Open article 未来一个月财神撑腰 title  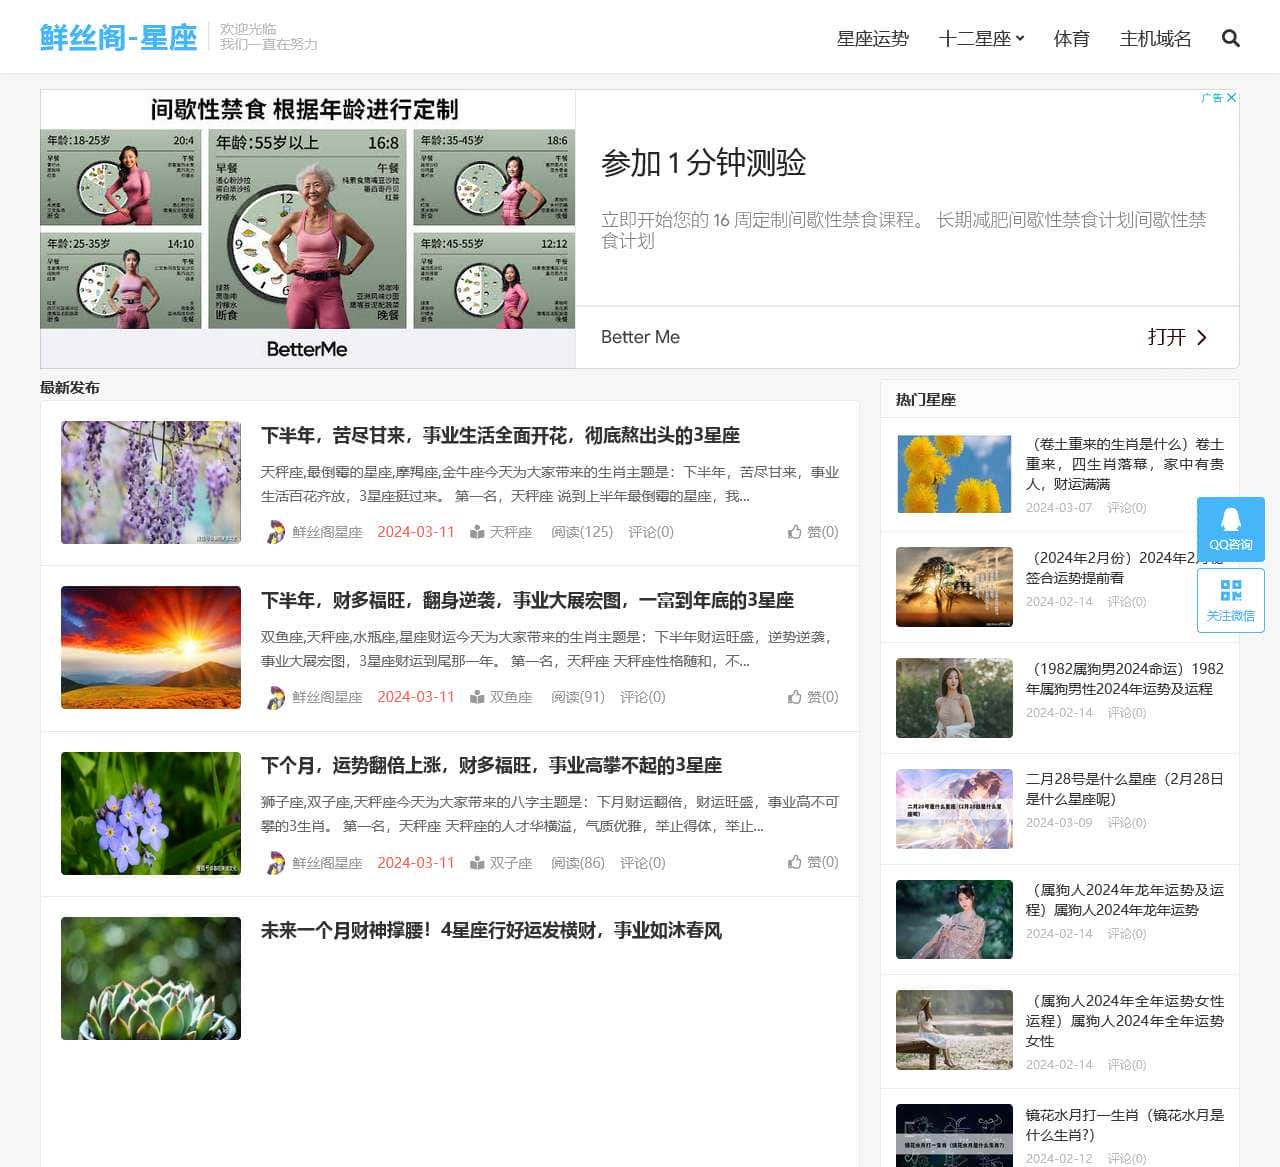[x=492, y=930]
